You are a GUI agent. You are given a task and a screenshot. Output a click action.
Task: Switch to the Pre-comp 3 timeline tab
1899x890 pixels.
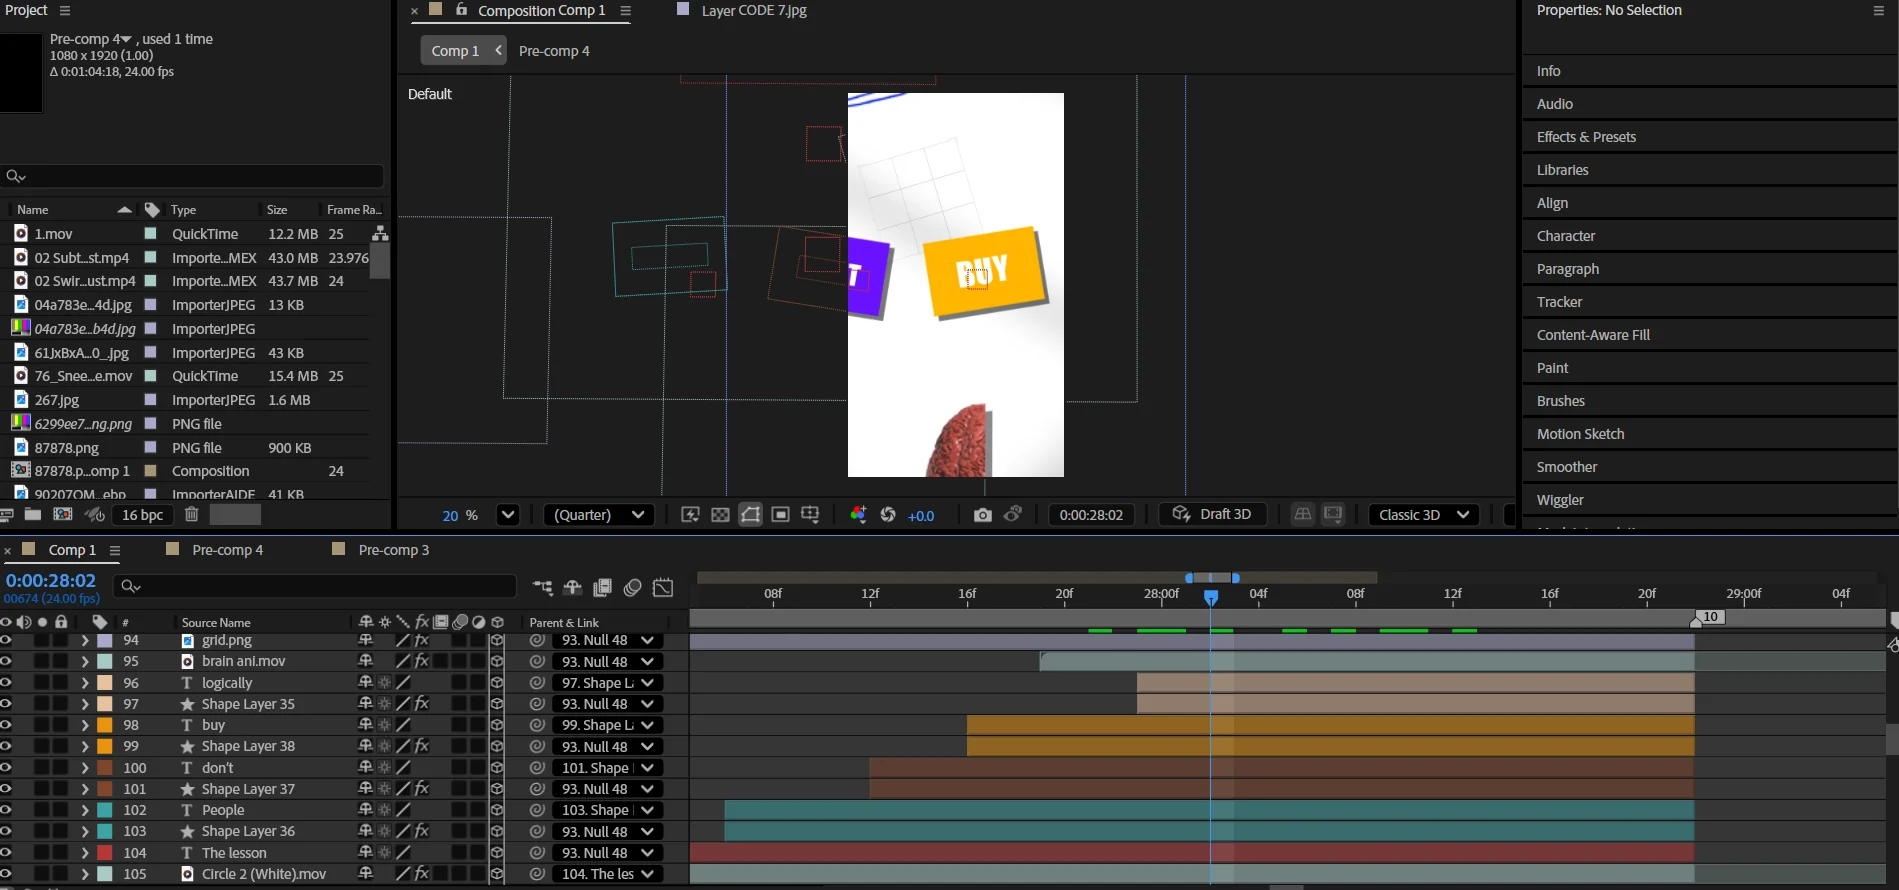(393, 550)
